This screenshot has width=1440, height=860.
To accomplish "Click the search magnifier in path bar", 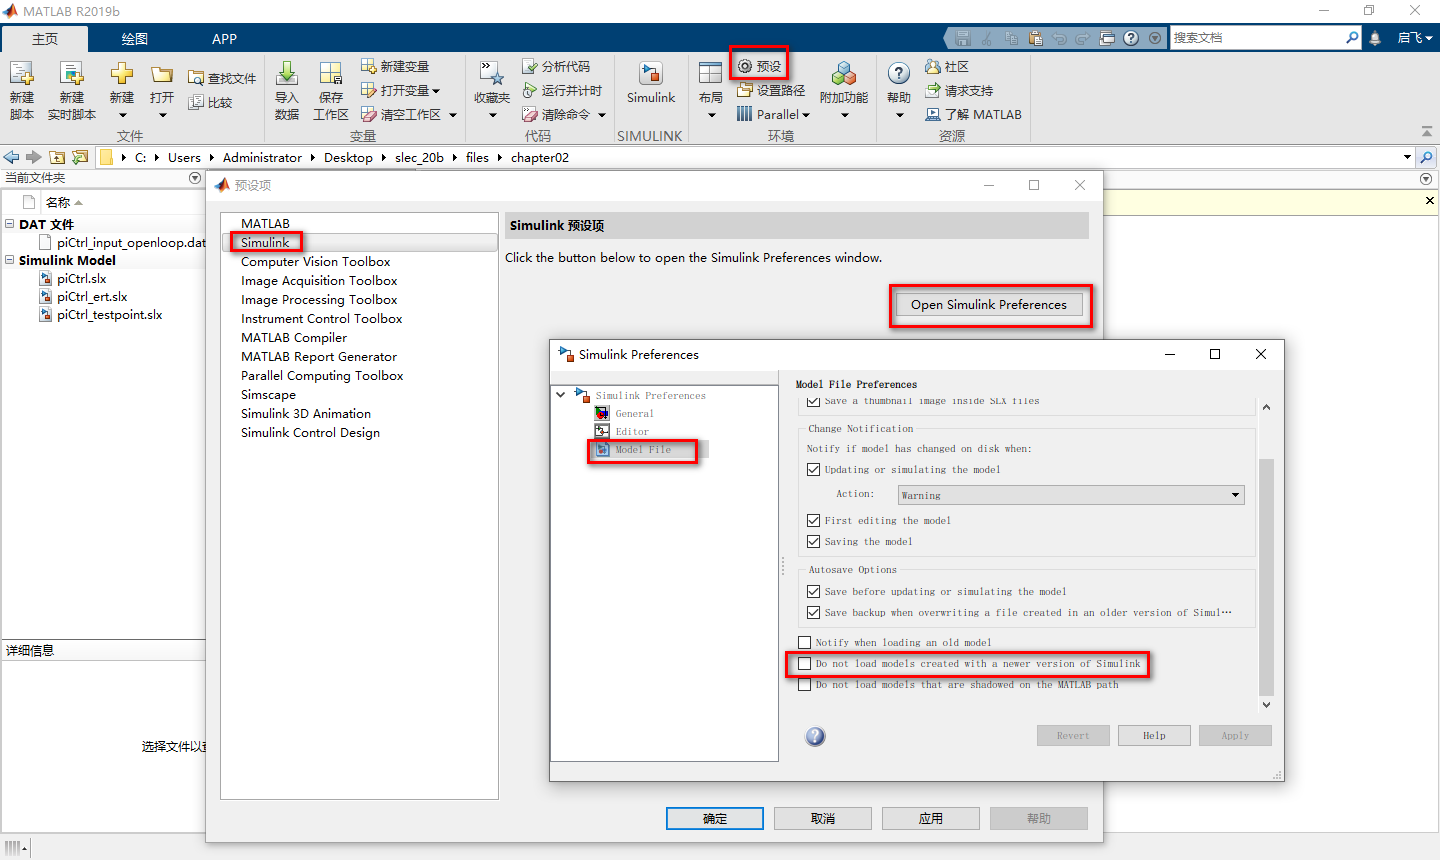I will pyautogui.click(x=1427, y=157).
